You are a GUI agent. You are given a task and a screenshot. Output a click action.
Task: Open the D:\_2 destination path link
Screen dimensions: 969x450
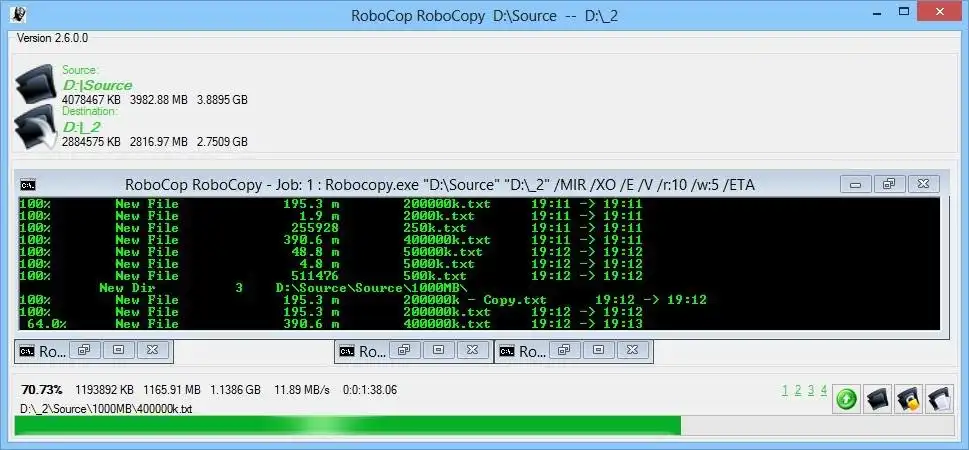81,127
